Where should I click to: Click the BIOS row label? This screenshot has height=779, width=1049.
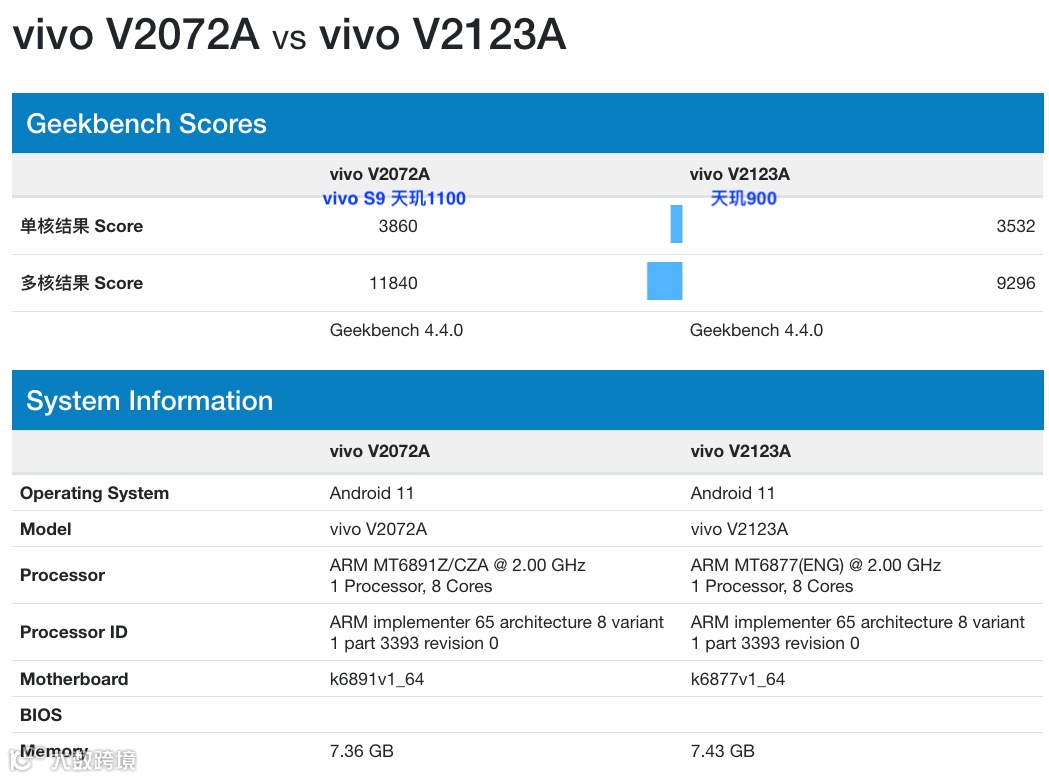(x=41, y=715)
